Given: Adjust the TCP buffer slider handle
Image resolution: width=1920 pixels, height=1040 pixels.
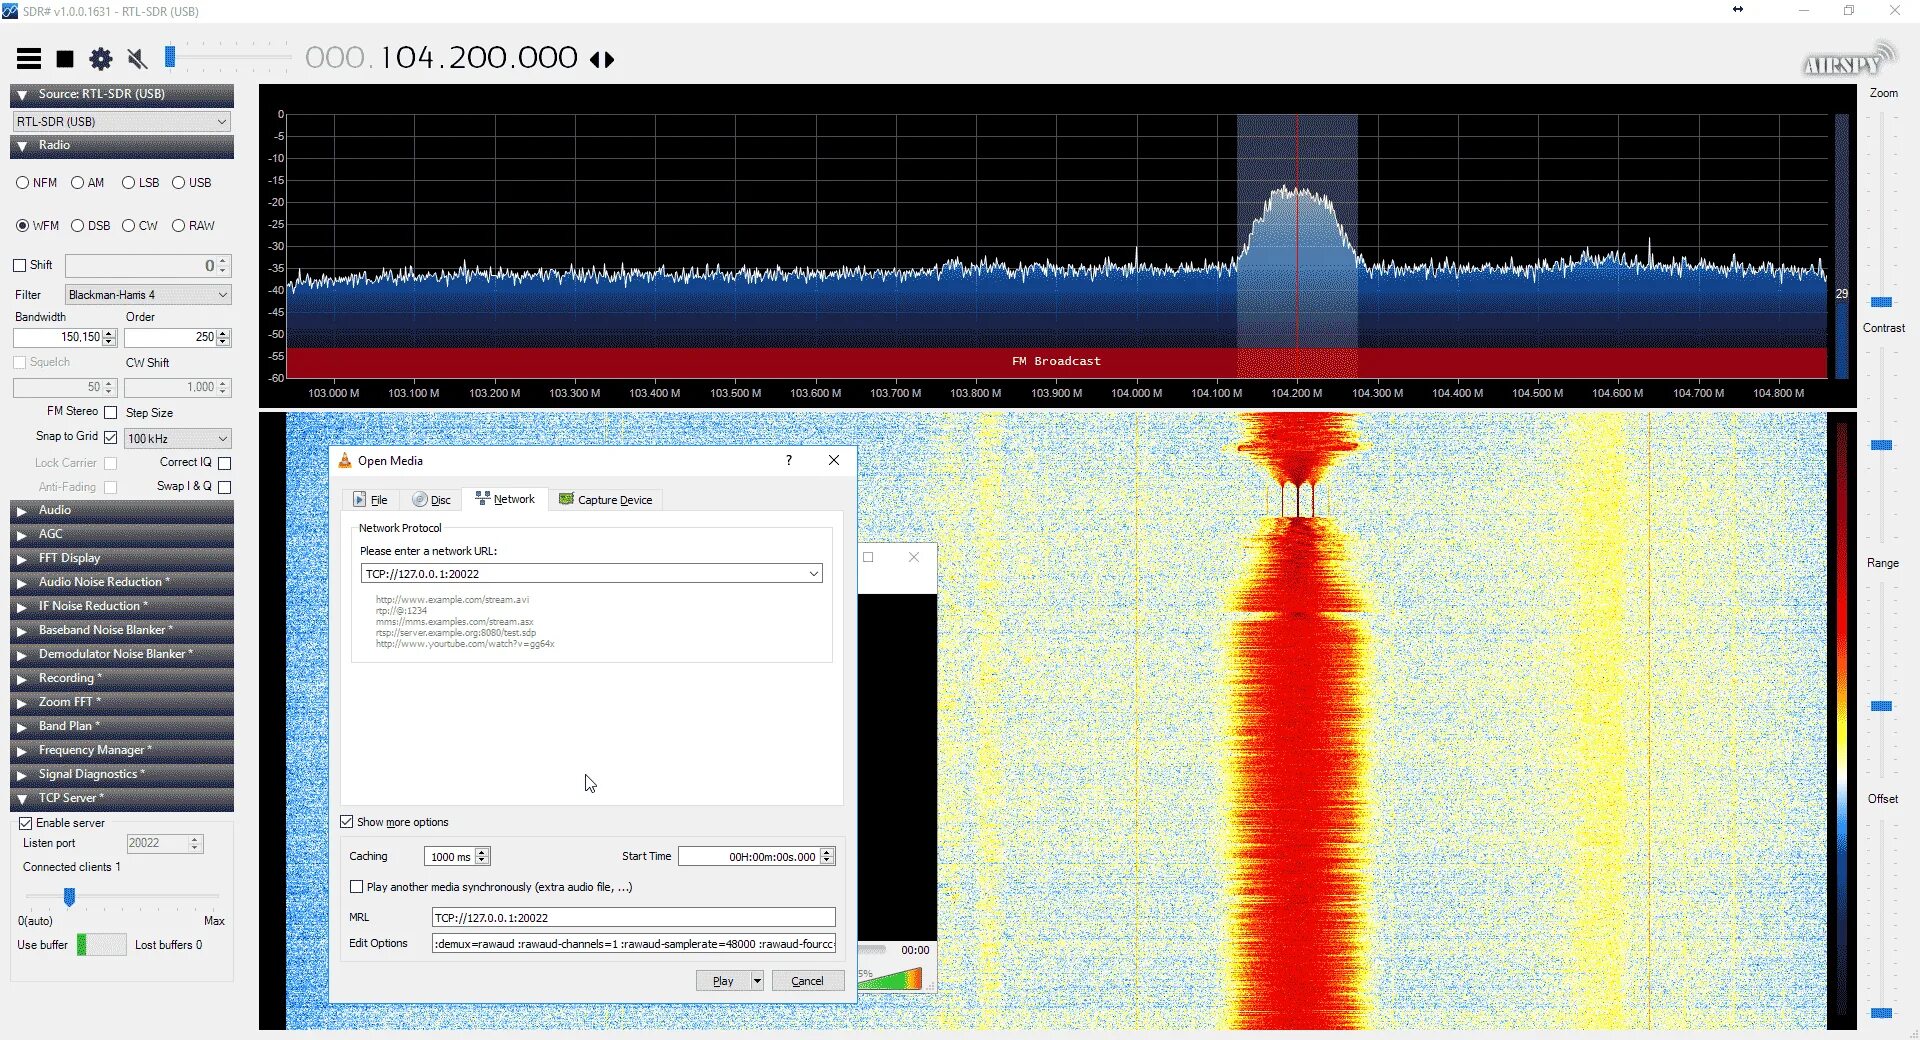Looking at the screenshot, I should [69, 897].
